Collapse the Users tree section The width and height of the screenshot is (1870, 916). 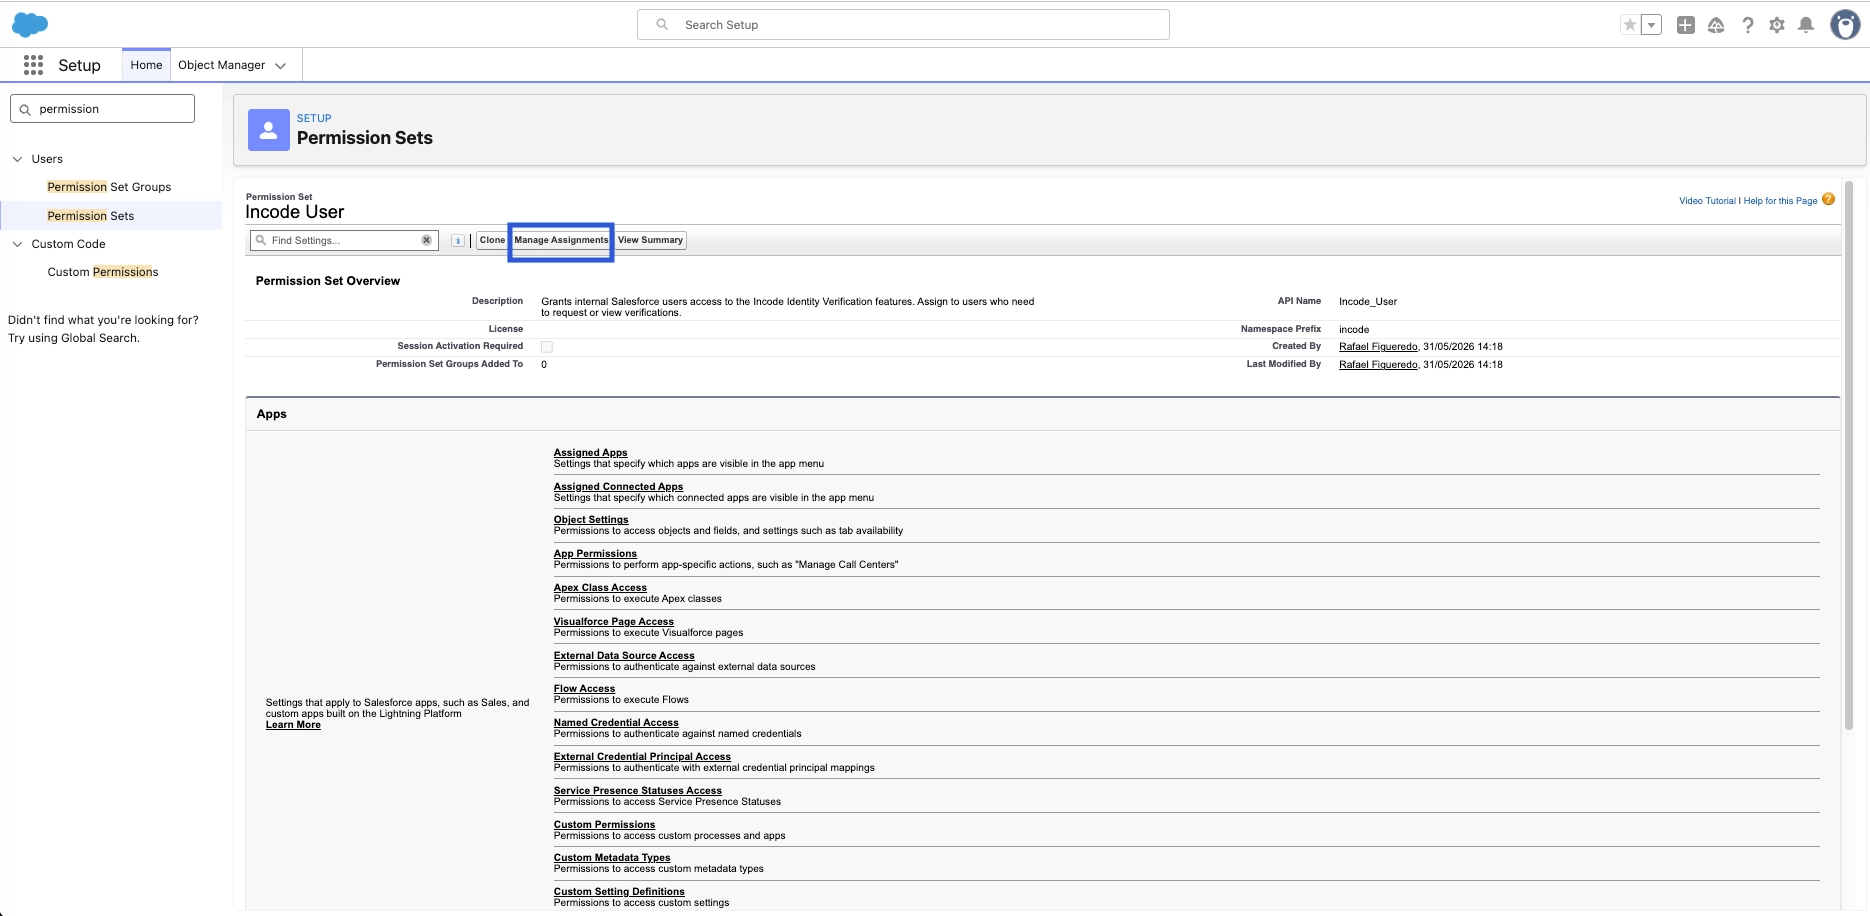click(x=17, y=159)
